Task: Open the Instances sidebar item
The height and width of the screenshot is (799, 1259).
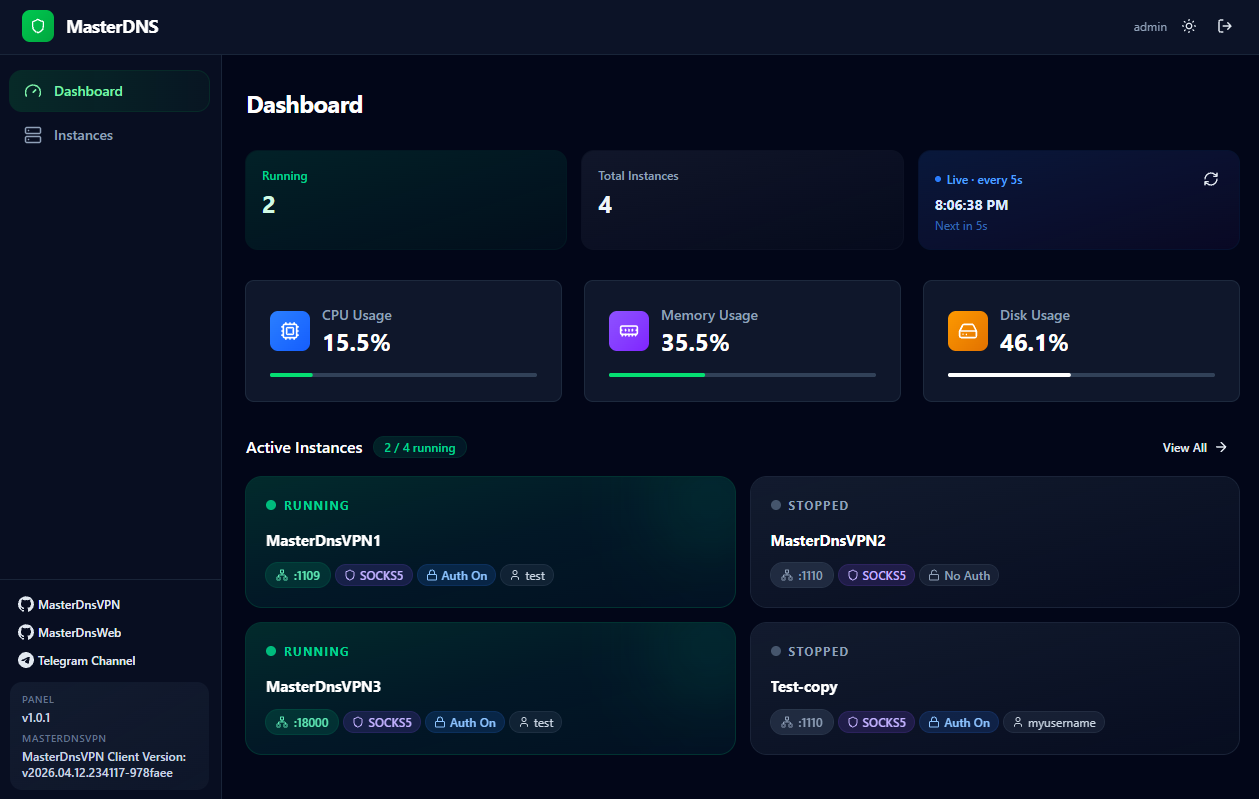Action: 109,135
